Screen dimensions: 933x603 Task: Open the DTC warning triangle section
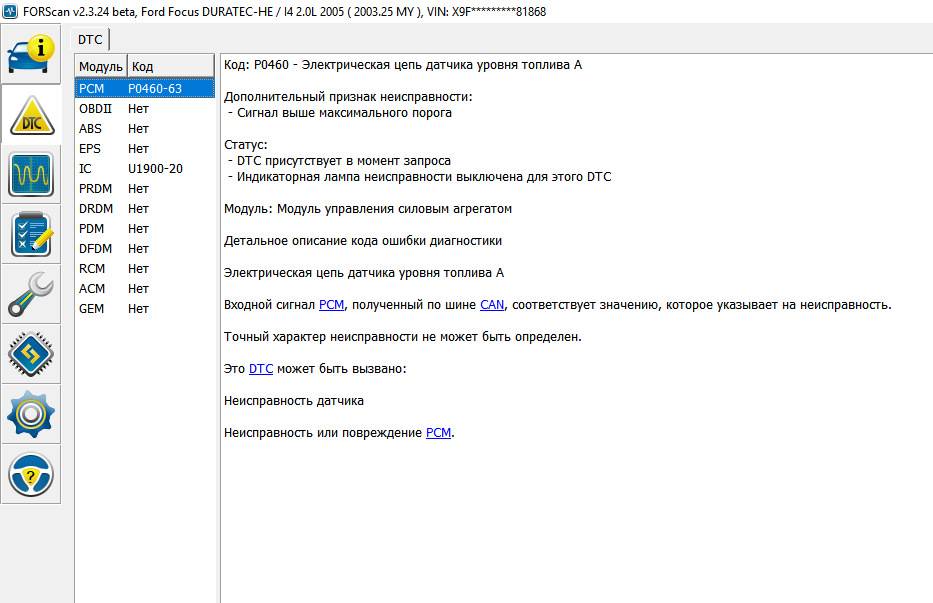pyautogui.click(x=31, y=115)
